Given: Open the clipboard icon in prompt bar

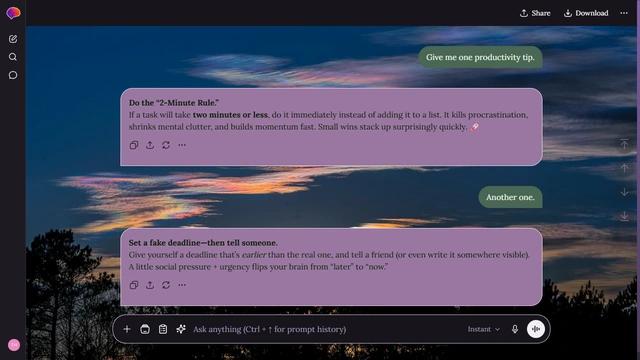Looking at the screenshot, I should (x=163, y=329).
